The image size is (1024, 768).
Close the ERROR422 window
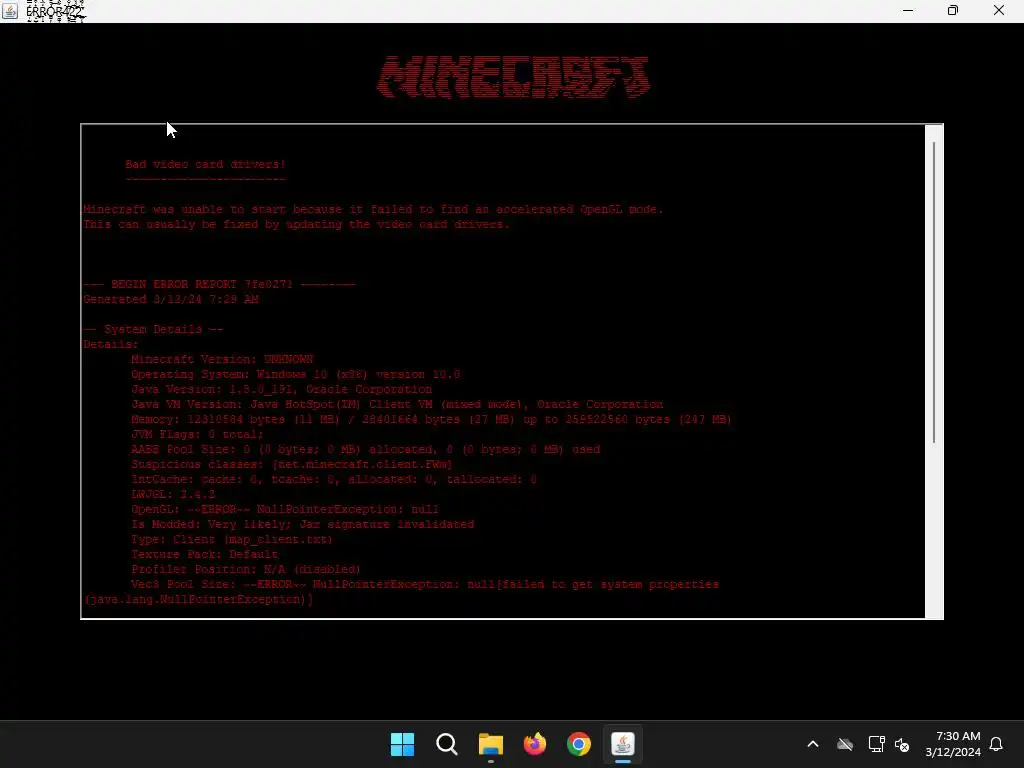[x=999, y=10]
